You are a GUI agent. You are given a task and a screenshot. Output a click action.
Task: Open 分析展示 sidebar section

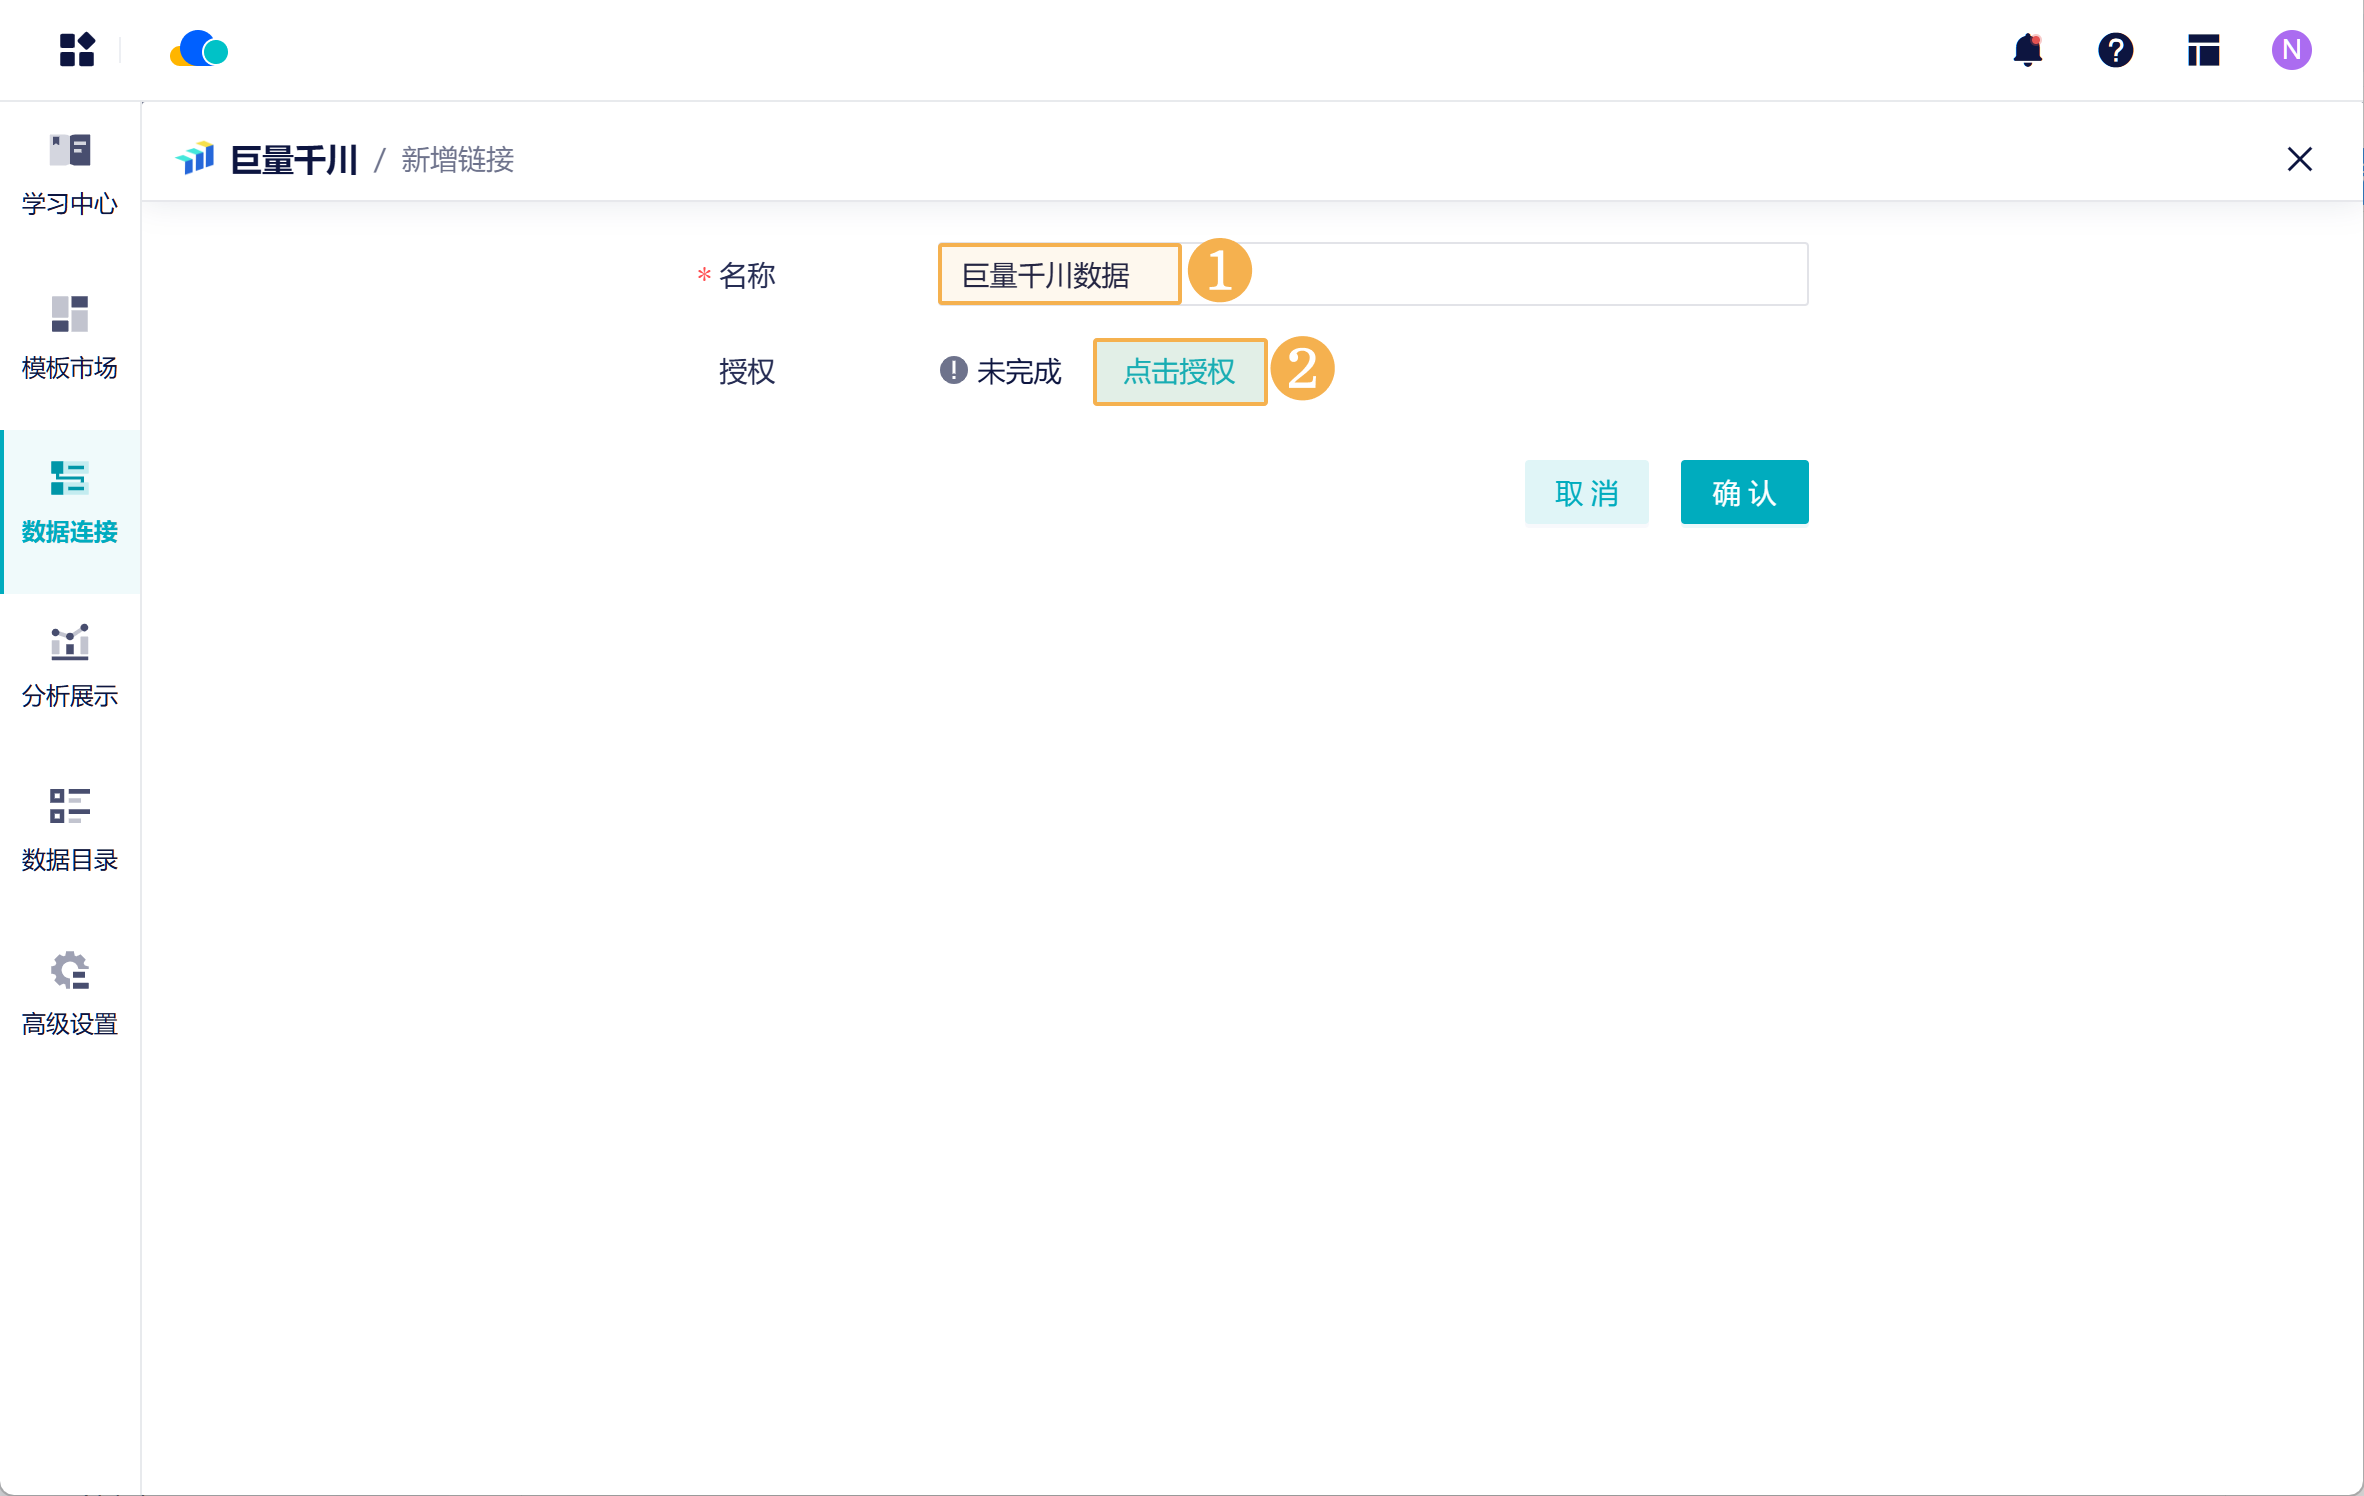(70, 667)
